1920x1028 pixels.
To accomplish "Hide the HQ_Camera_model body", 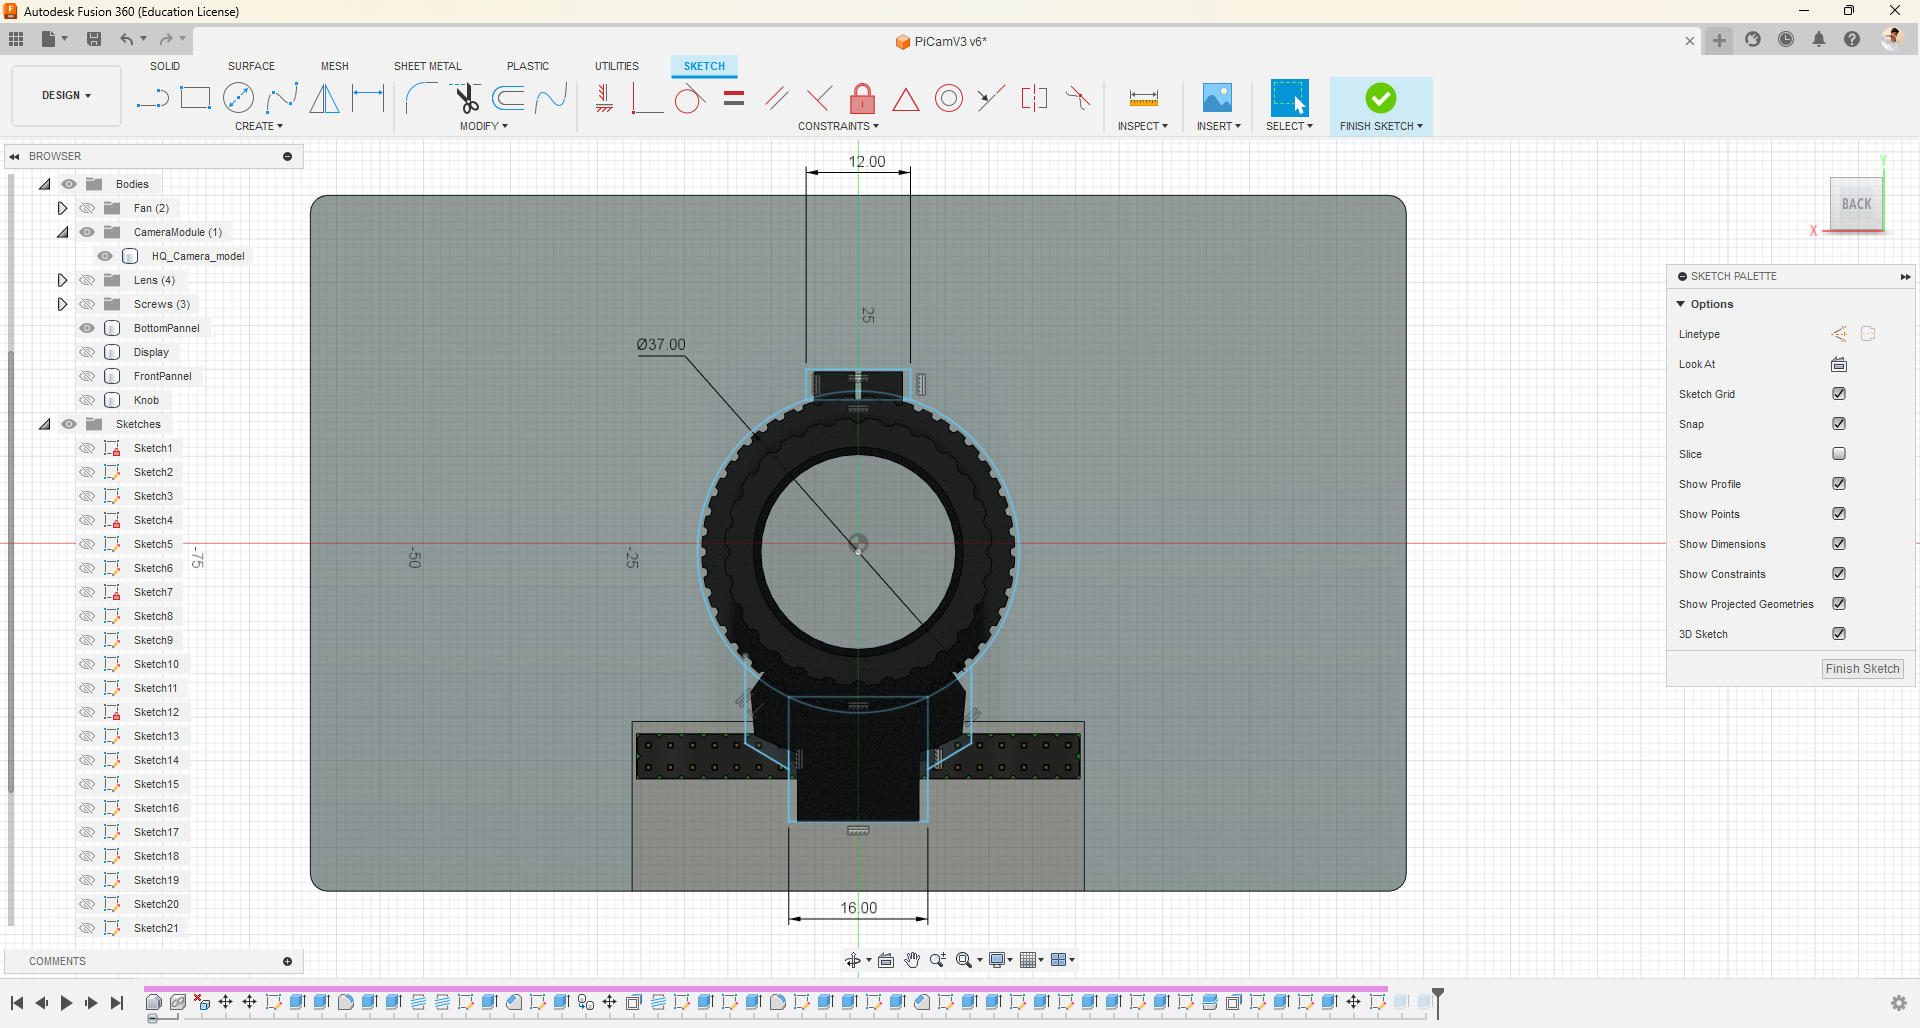I will point(105,256).
